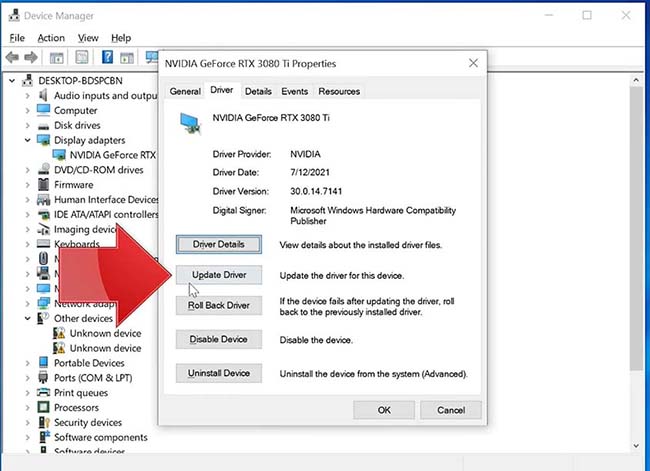Click the Audio inputs speaker icon

[43, 95]
